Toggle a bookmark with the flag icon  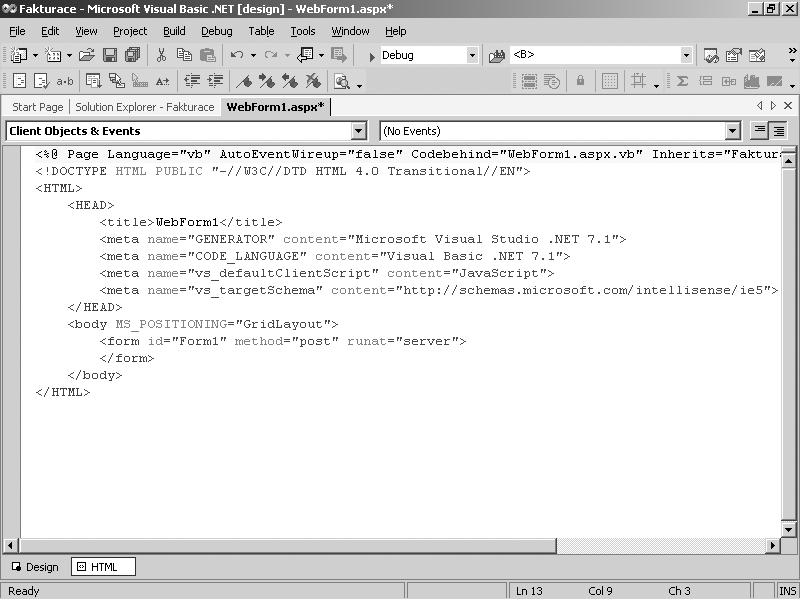tap(244, 81)
